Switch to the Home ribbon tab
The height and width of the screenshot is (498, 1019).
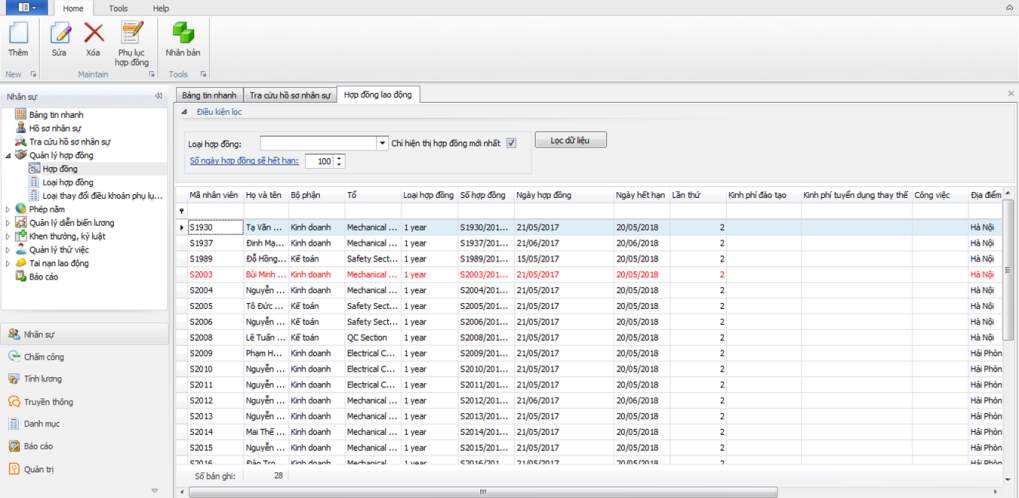[x=73, y=8]
